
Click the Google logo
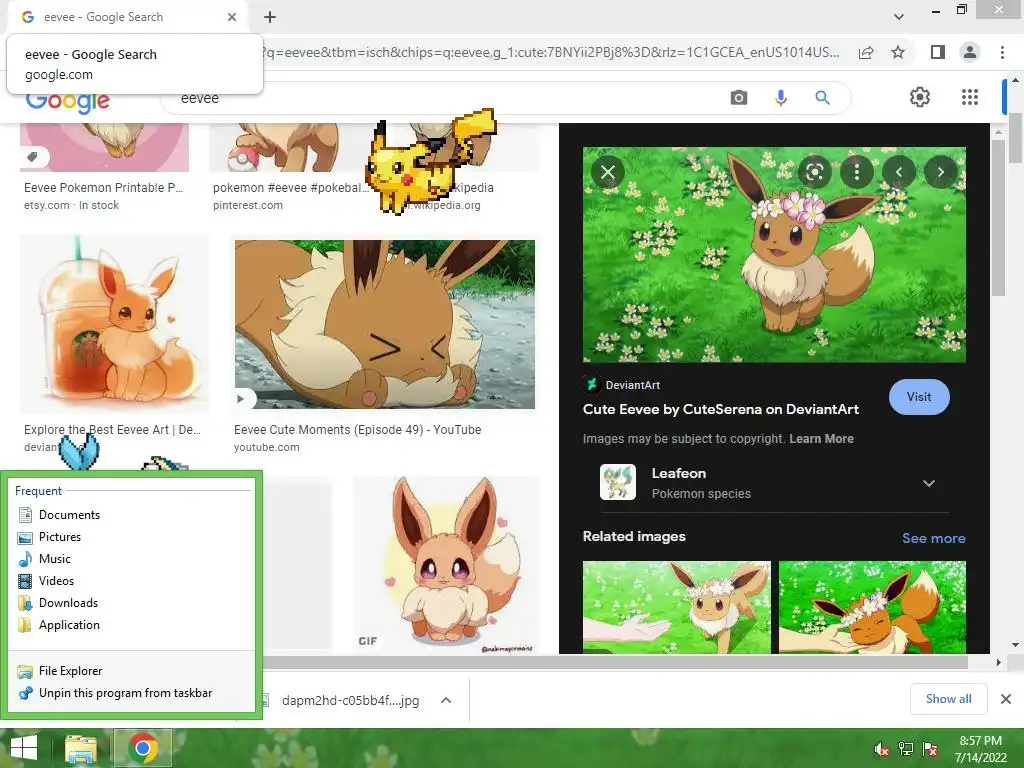pyautogui.click(x=67, y=103)
